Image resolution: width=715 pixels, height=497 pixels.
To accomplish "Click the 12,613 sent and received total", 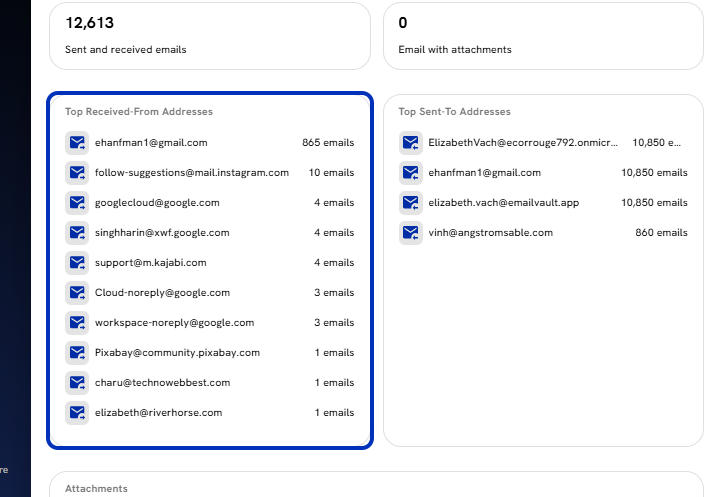I will 89,23.
